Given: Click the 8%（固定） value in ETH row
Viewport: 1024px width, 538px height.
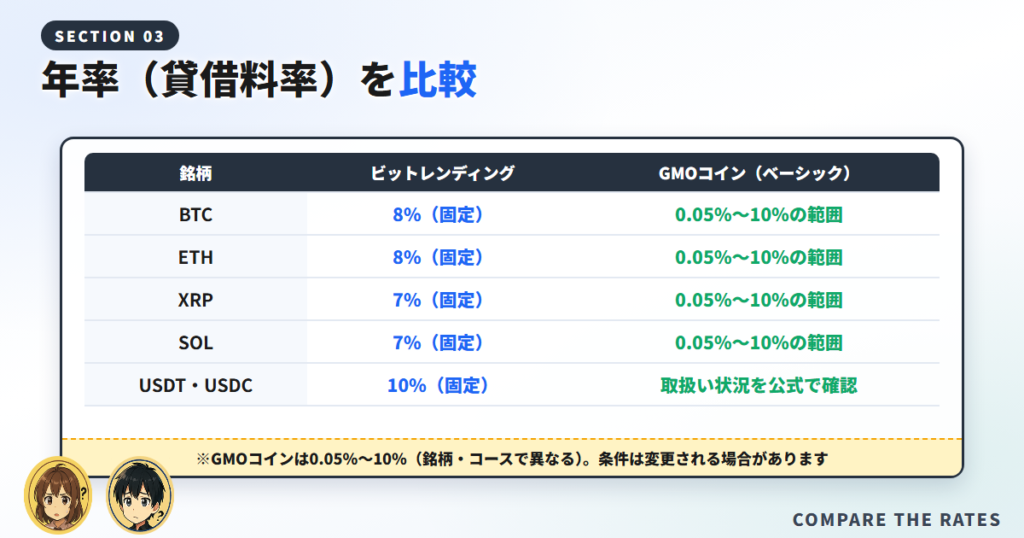Looking at the screenshot, I should click(x=438, y=257).
